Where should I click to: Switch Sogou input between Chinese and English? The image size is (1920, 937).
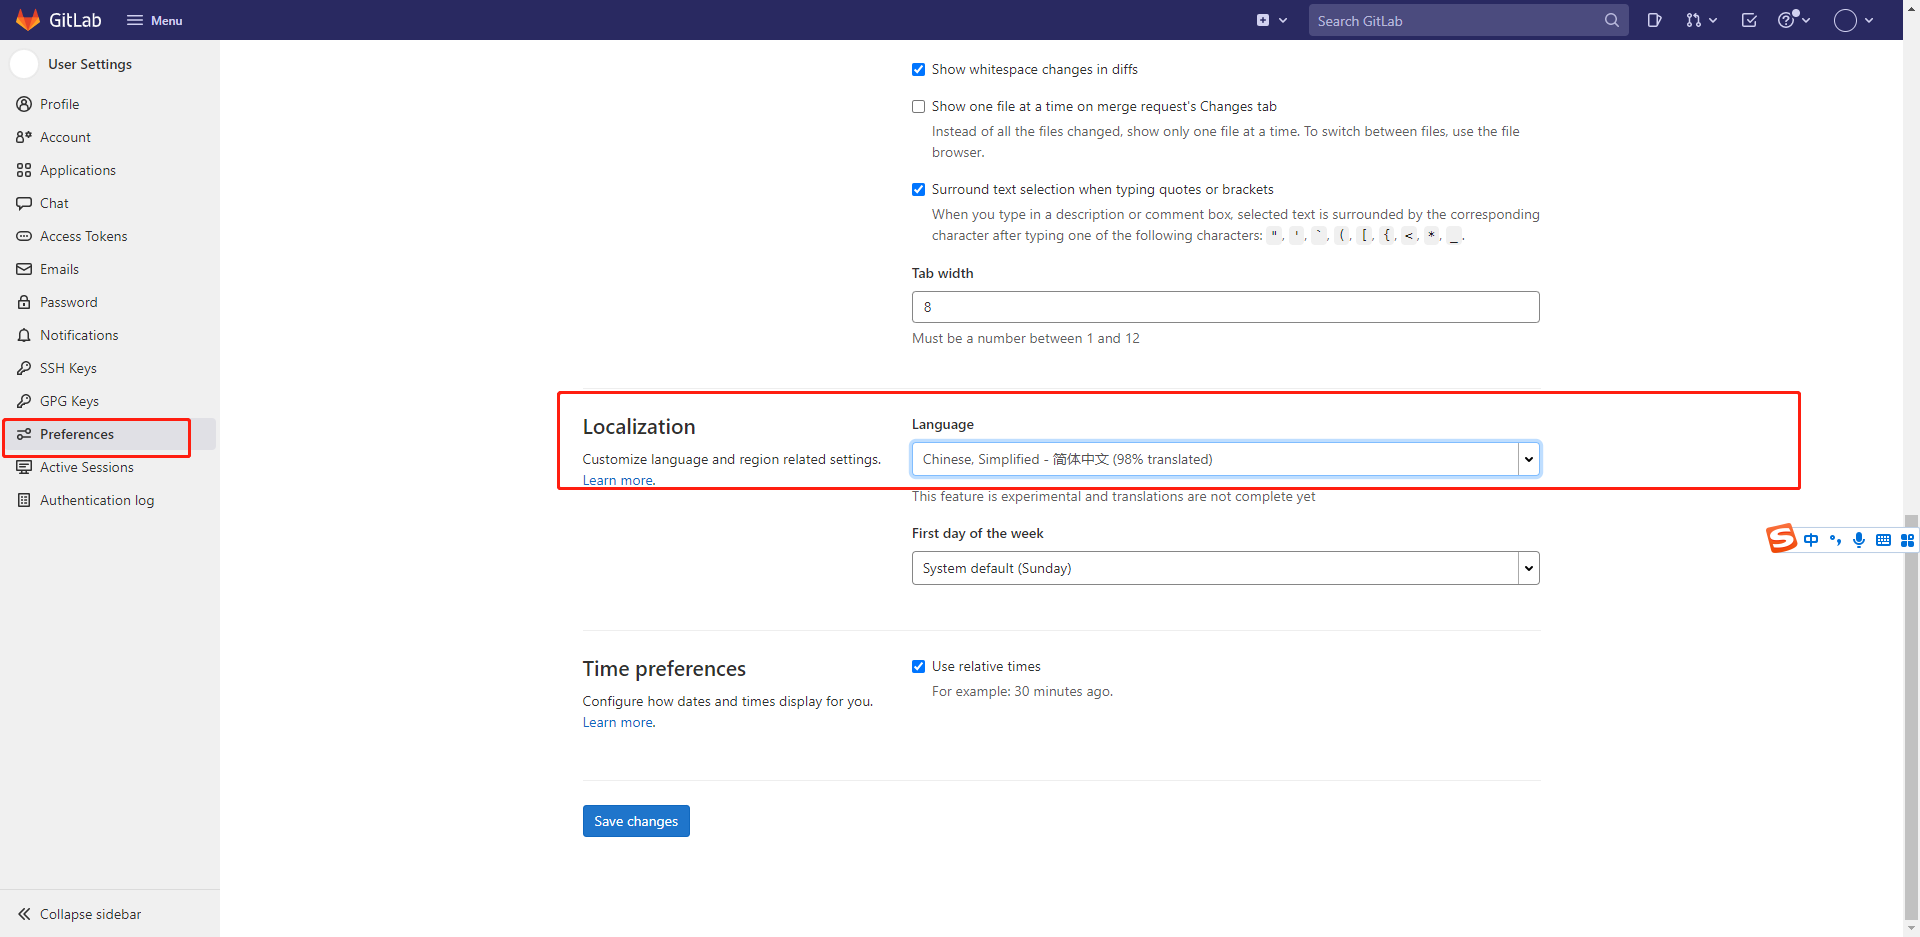click(1812, 540)
